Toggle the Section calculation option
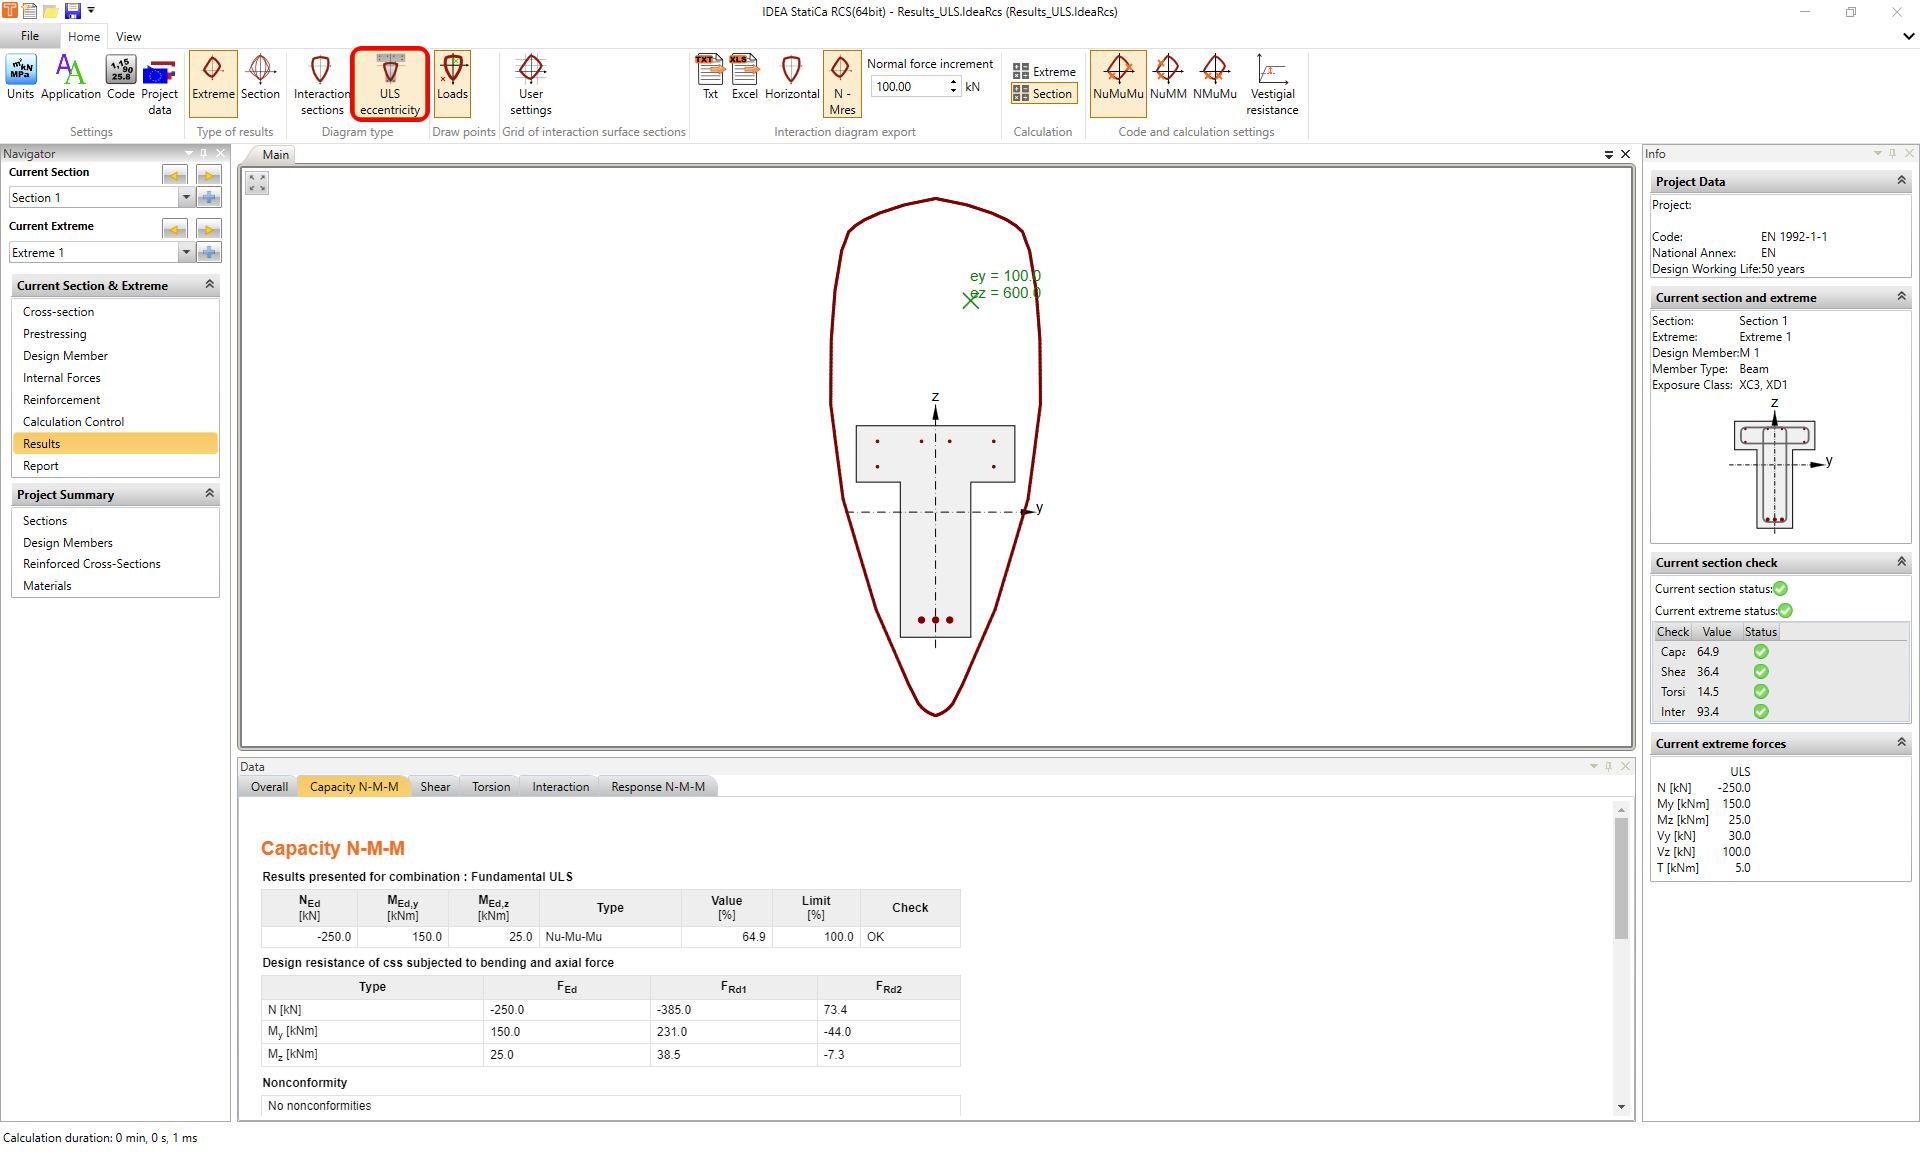1920x1152 pixels. coord(1043,94)
